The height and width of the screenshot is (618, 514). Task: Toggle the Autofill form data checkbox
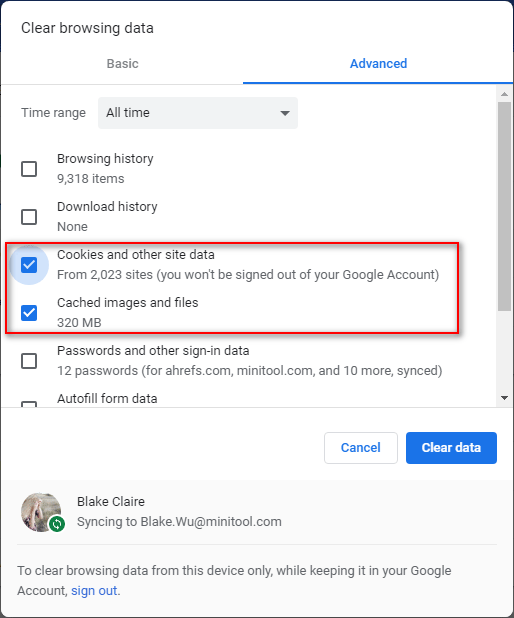[29, 404]
